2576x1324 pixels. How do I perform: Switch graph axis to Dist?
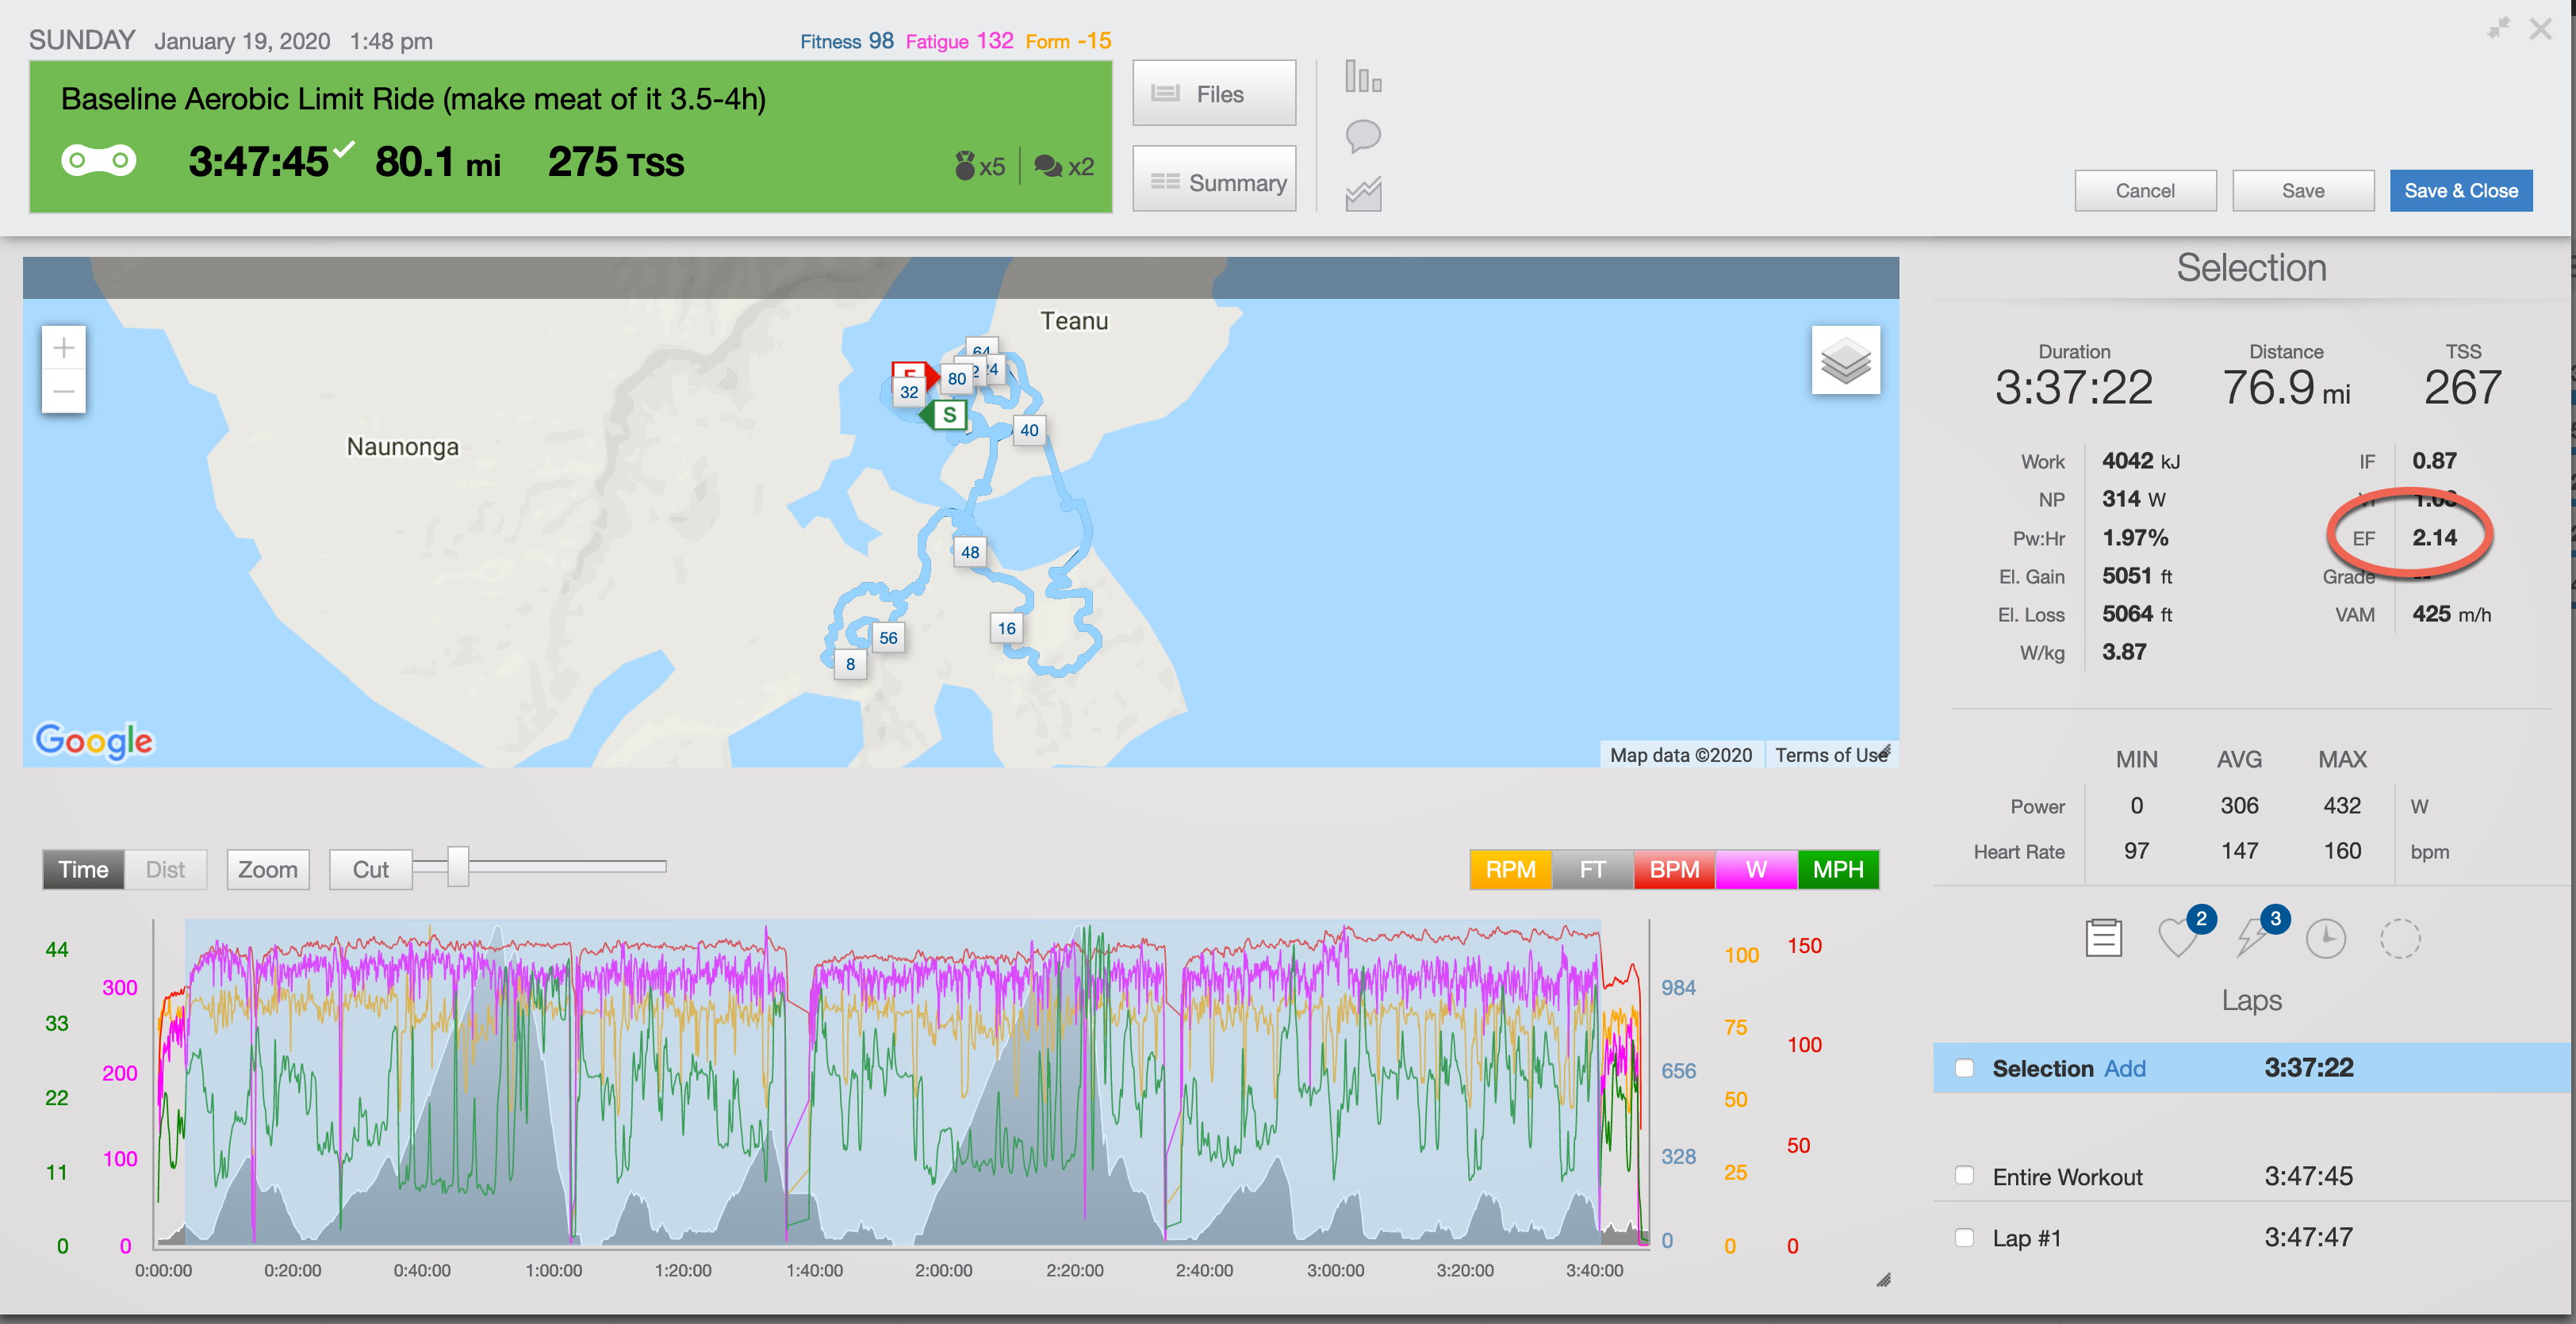(165, 869)
